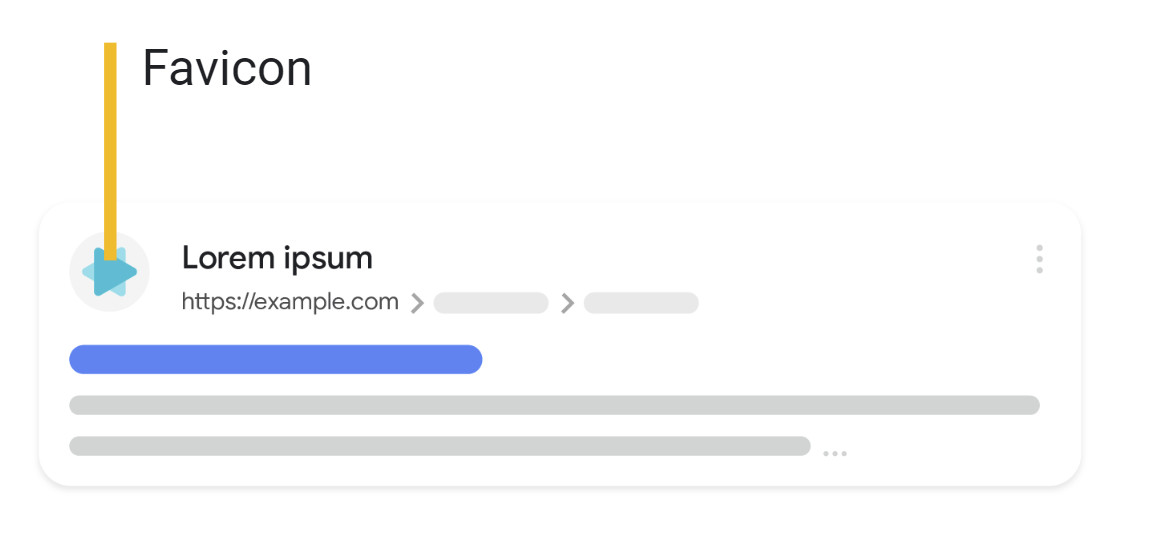The width and height of the screenshot is (1158, 533).
Task: Click the letter L in Lorem ipsum
Action: (x=190, y=258)
